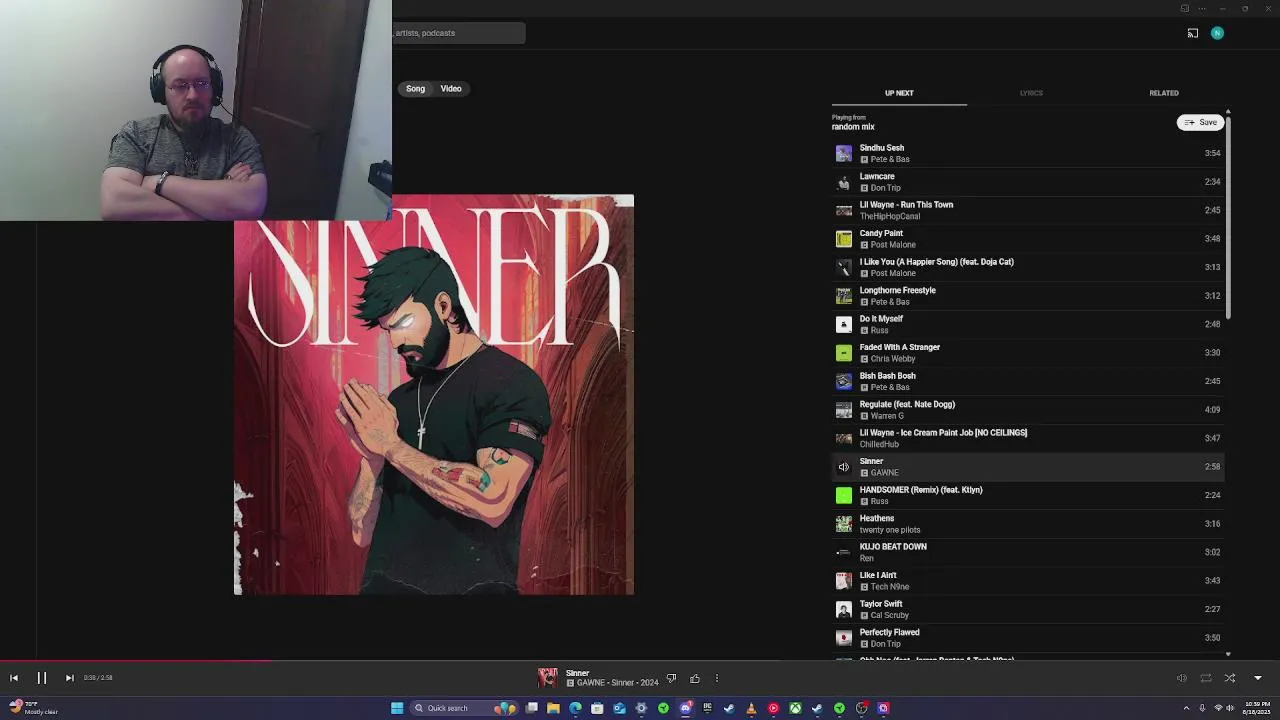Screen dimensions: 1280x720
Task: Skip to the previous track
Action: (x=14, y=678)
